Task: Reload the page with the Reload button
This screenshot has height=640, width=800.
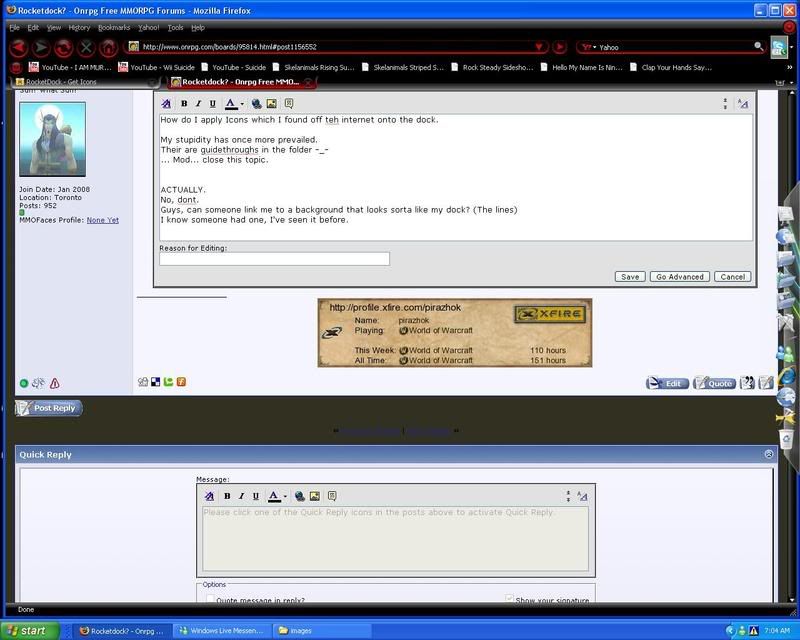Action: [64, 47]
